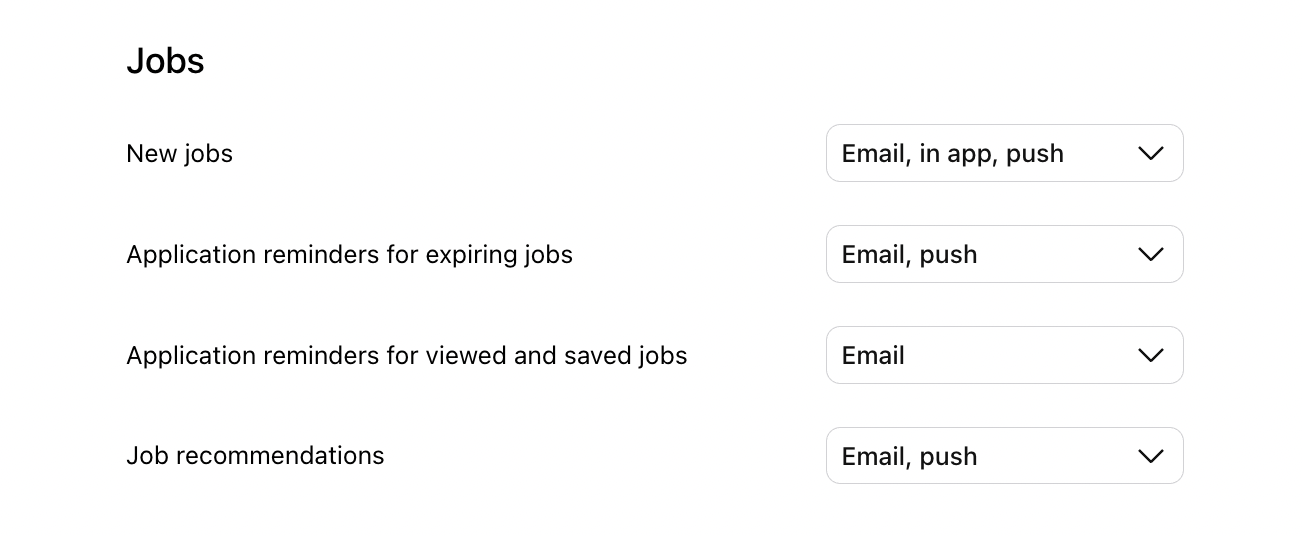Image resolution: width=1302 pixels, height=536 pixels.
Task: Click "Application reminders for expiring jobs" label
Action: pyautogui.click(x=349, y=254)
